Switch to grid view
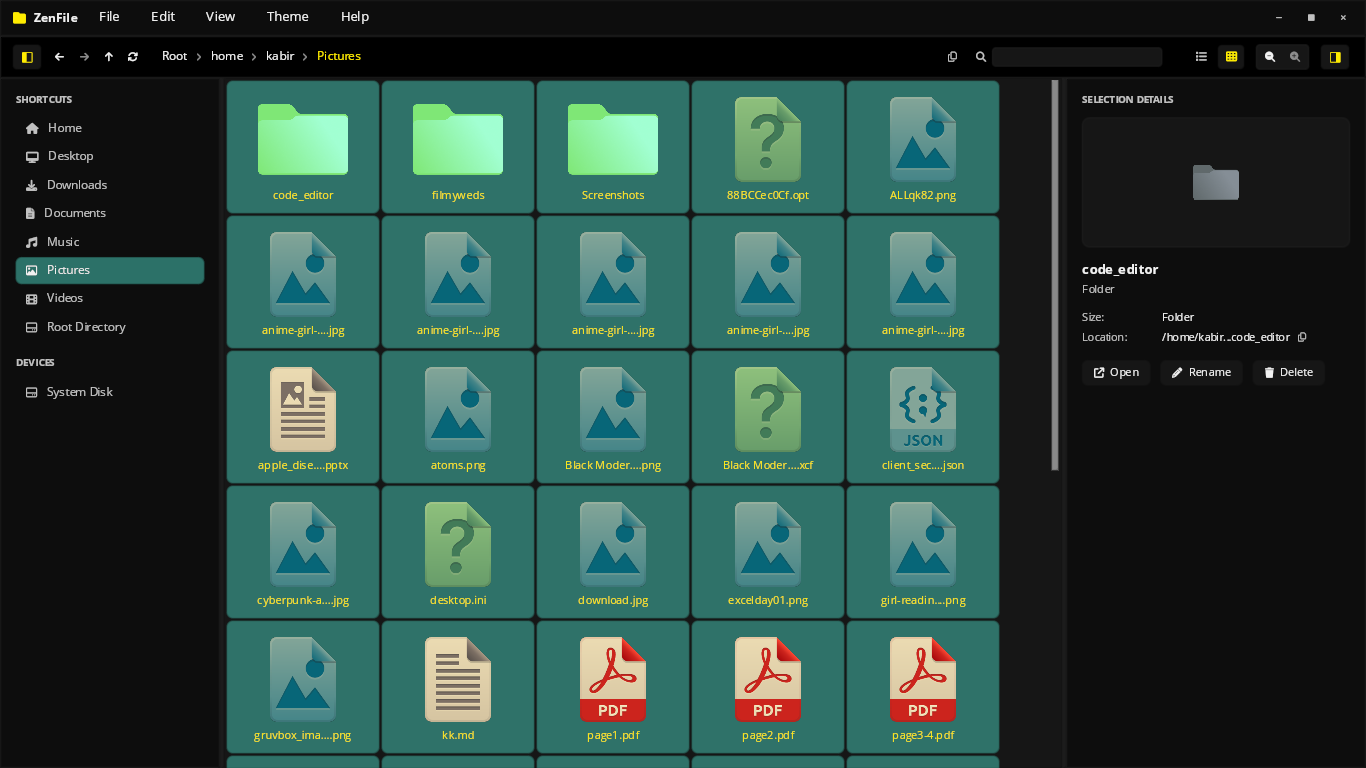Viewport: 1366px width, 768px height. click(1231, 57)
